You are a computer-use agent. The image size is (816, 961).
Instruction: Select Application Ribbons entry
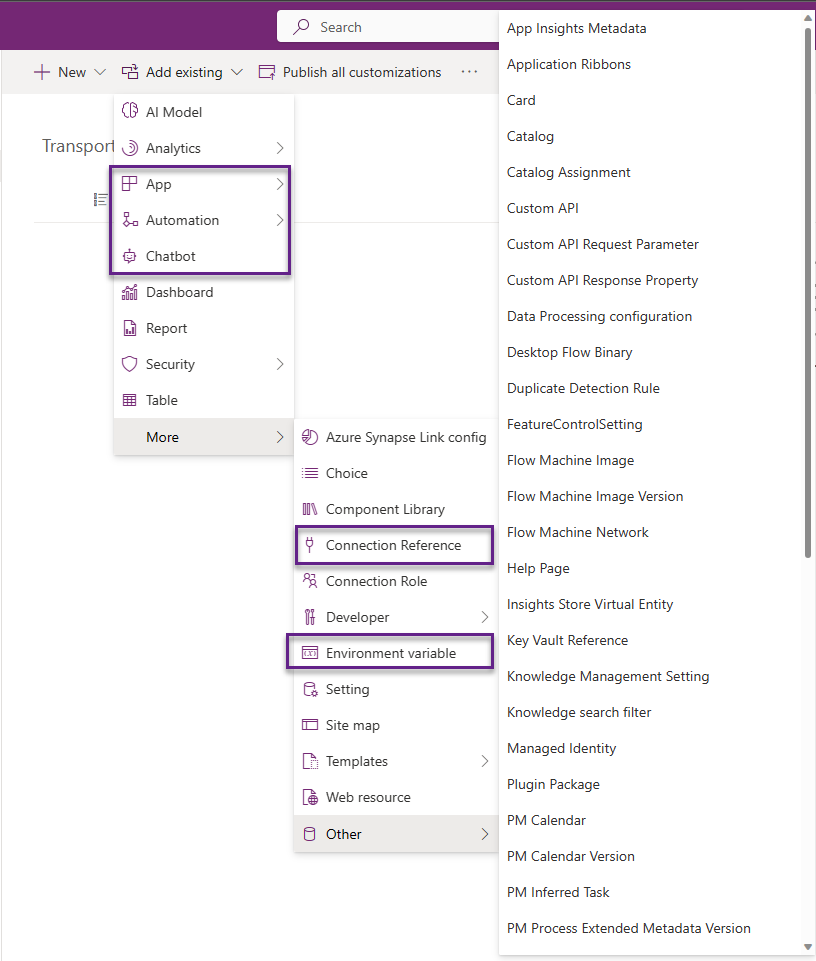(x=651, y=64)
